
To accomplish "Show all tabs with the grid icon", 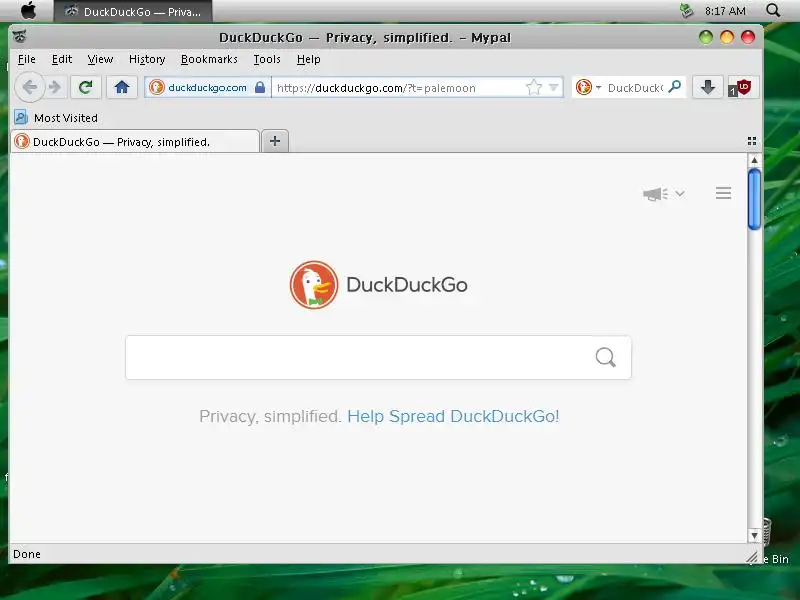I will pos(752,141).
